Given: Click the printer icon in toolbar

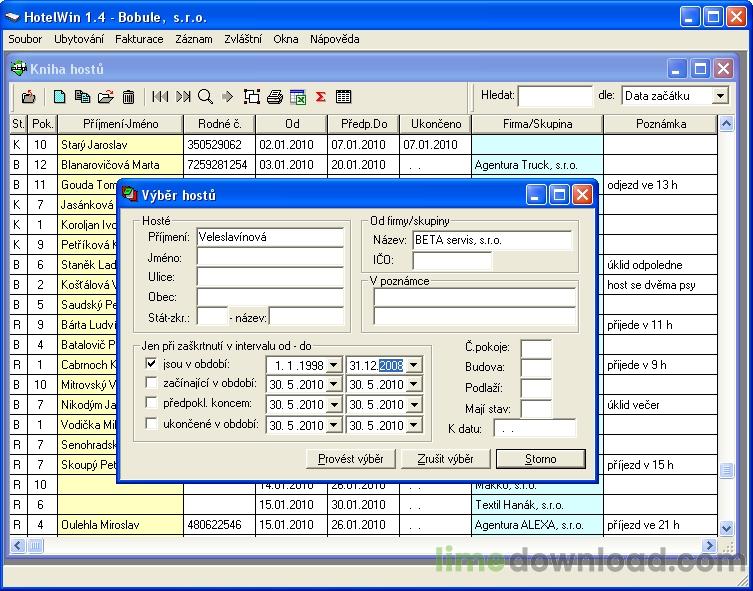Looking at the screenshot, I should [274, 97].
